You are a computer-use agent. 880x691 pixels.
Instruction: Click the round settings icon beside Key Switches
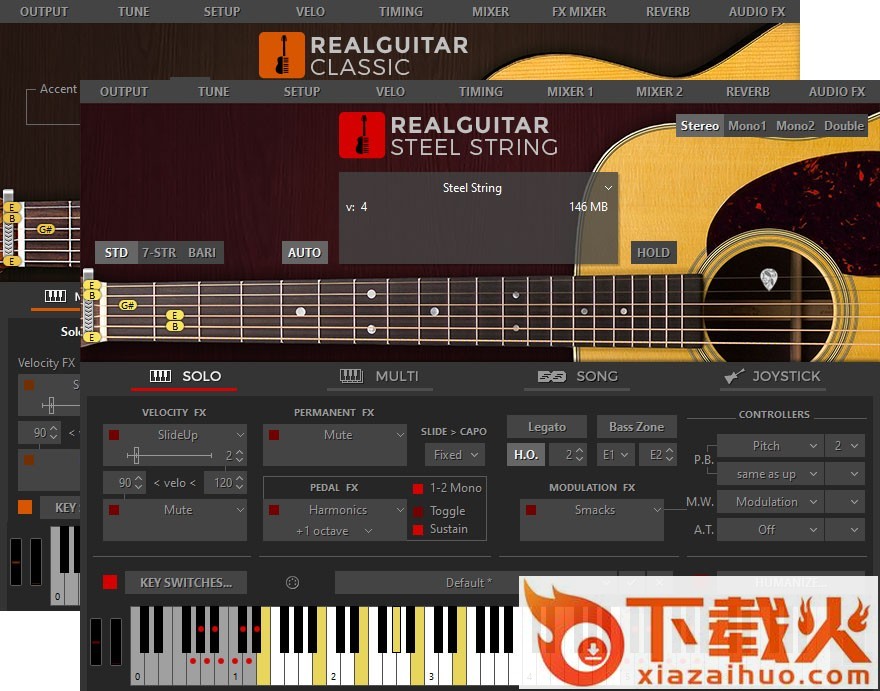292,583
